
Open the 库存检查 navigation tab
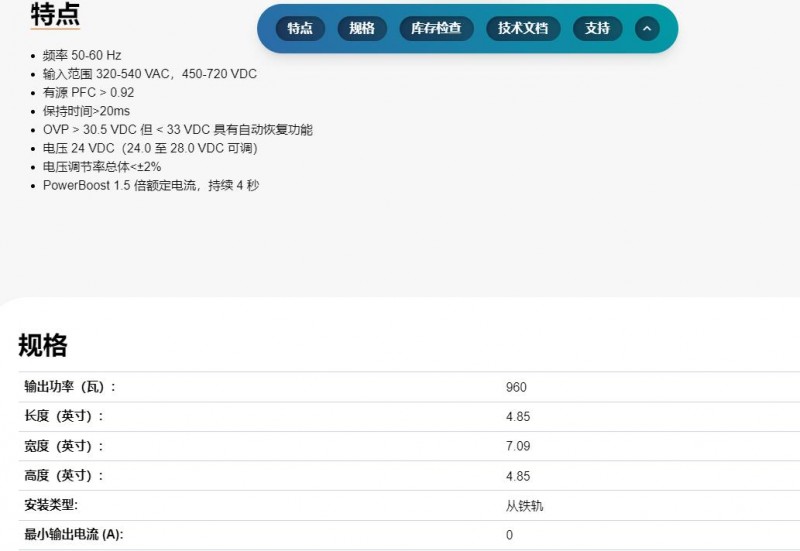coord(436,28)
